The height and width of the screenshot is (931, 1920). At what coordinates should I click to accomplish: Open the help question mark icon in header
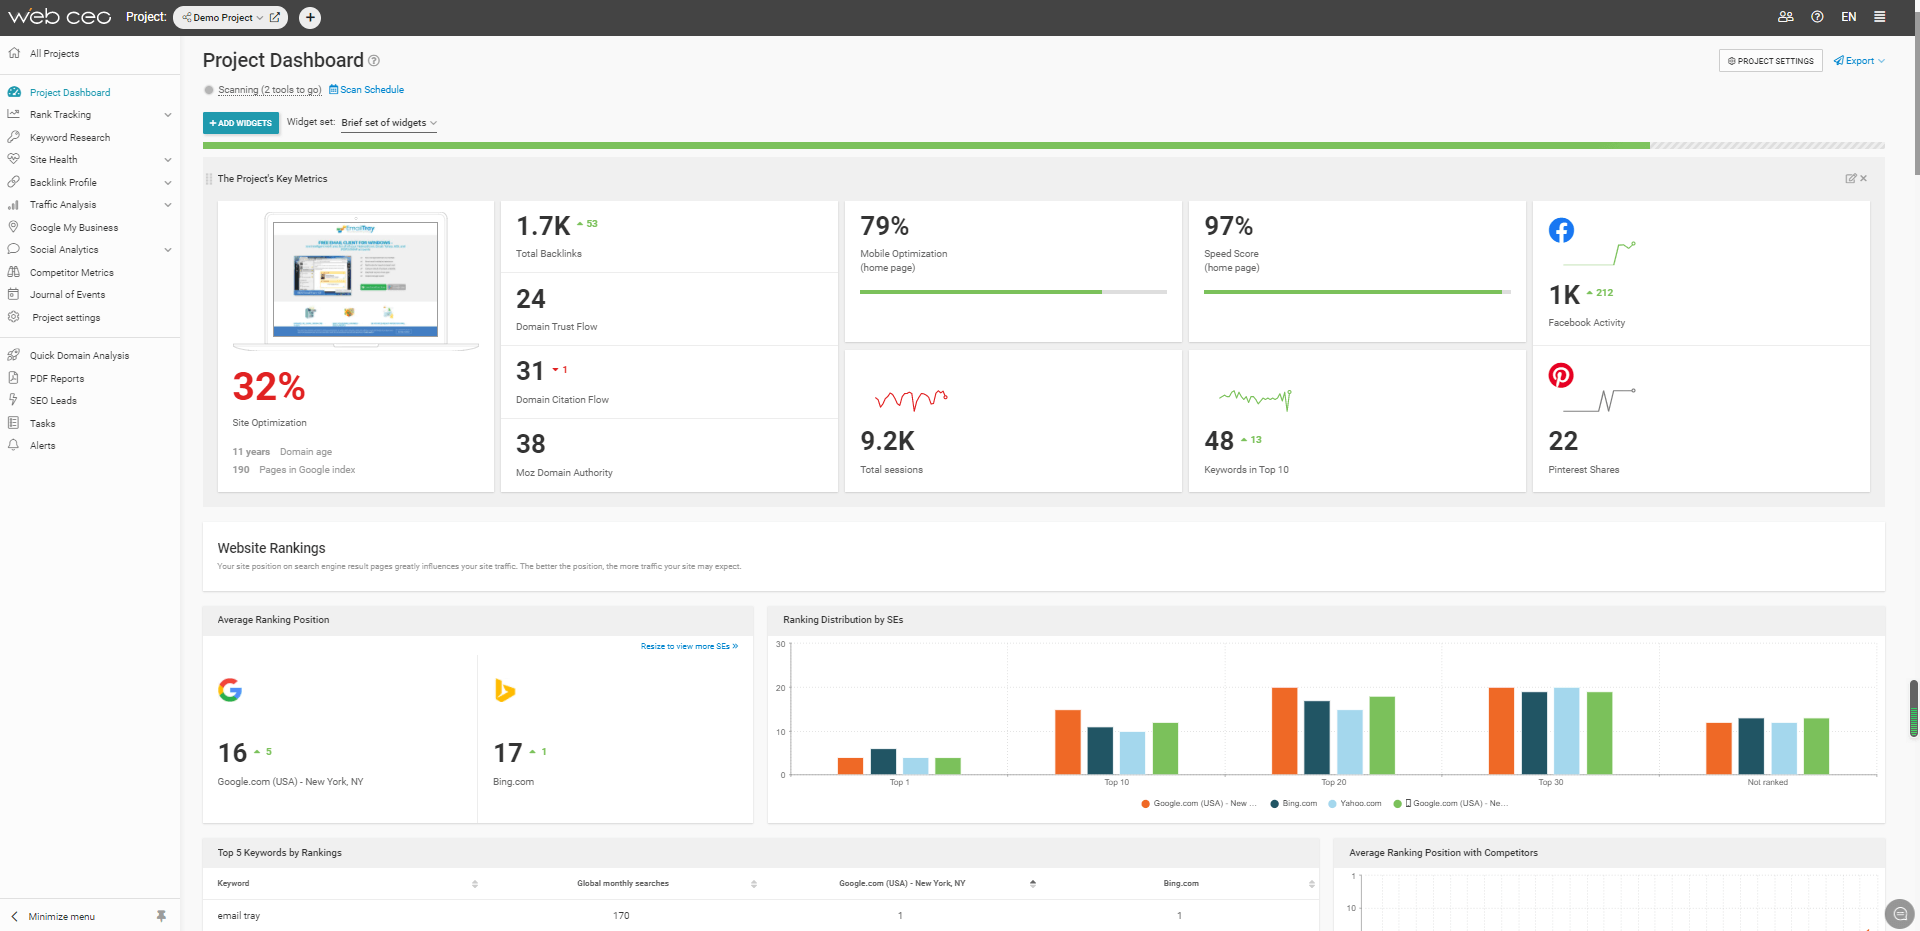(x=1817, y=17)
